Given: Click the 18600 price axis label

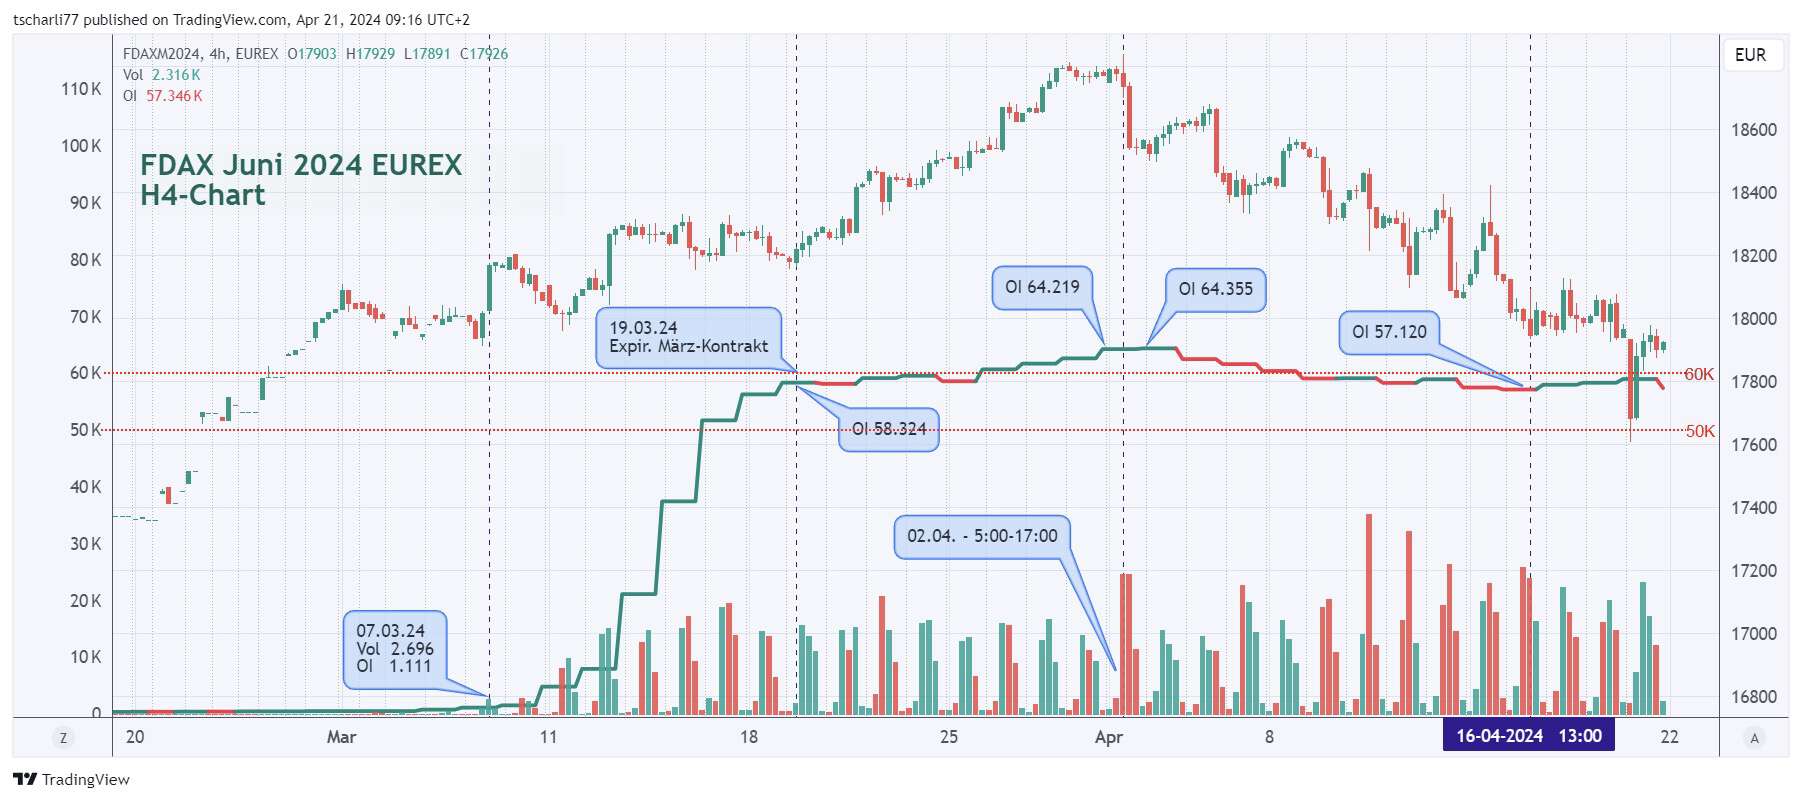Looking at the screenshot, I should (x=1754, y=130).
